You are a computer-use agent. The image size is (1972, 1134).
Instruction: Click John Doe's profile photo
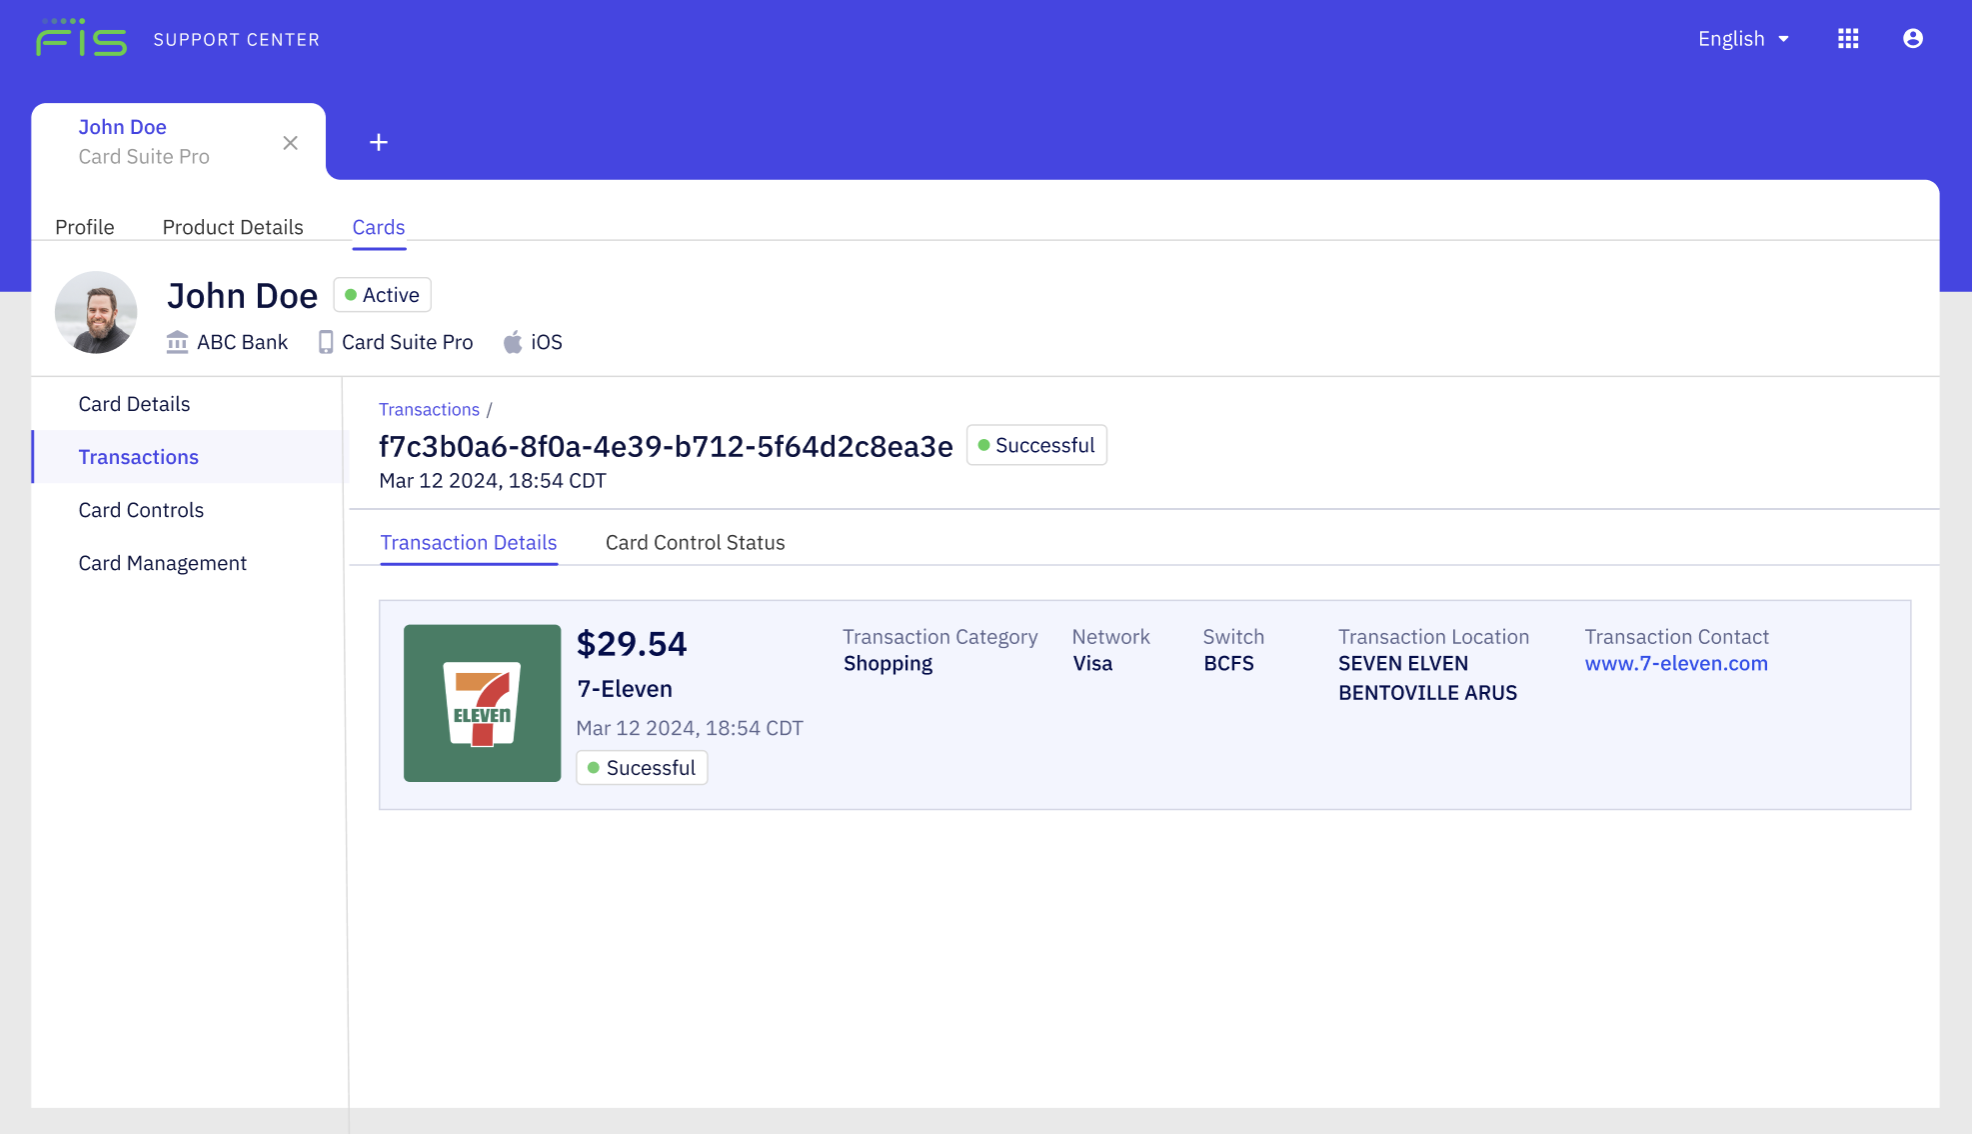(x=96, y=313)
